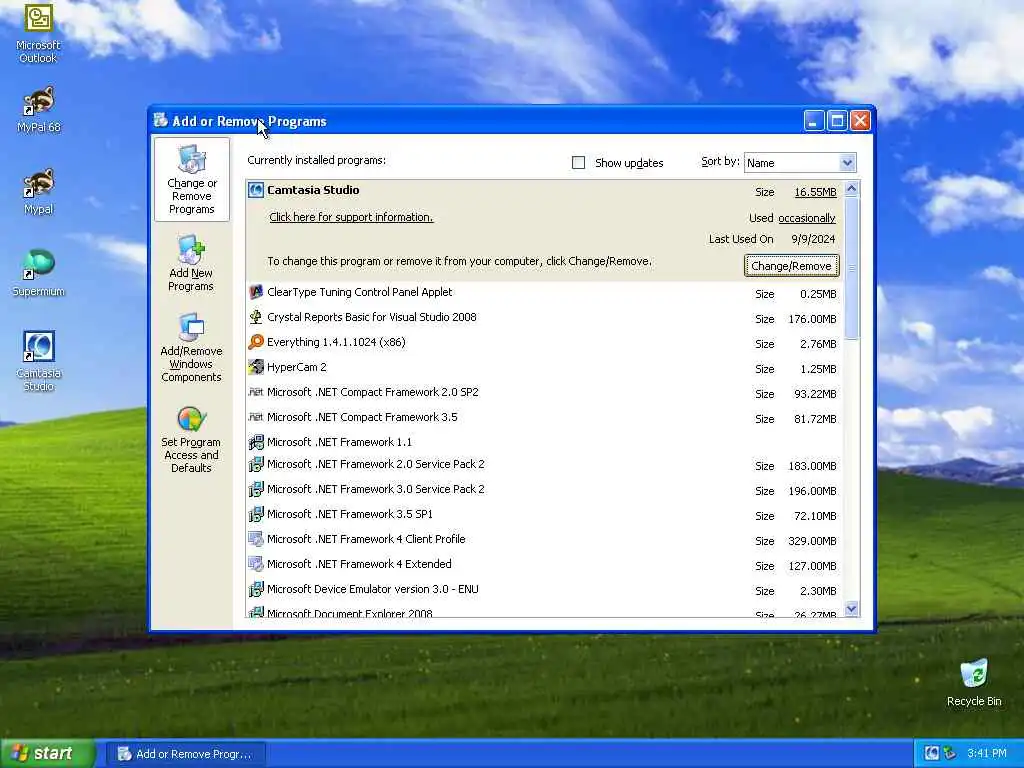
Task: Select Crystal Reports Basic for Visual Studio 2008
Action: tap(545, 317)
